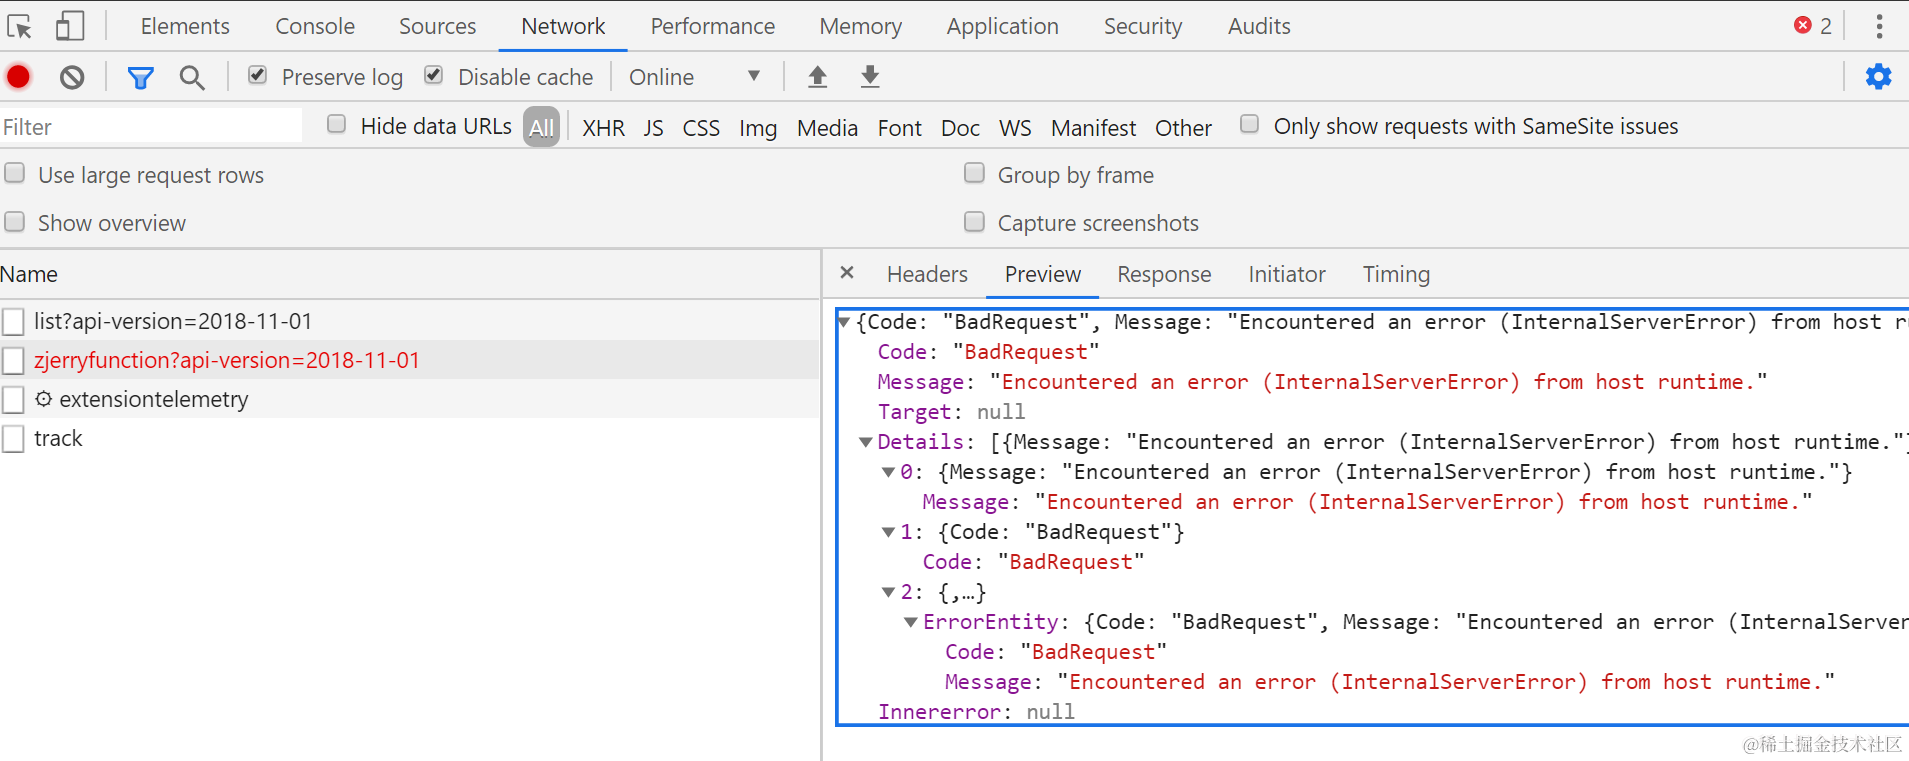The height and width of the screenshot is (761, 1909).
Task: Show the Response tab
Action: click(1164, 274)
